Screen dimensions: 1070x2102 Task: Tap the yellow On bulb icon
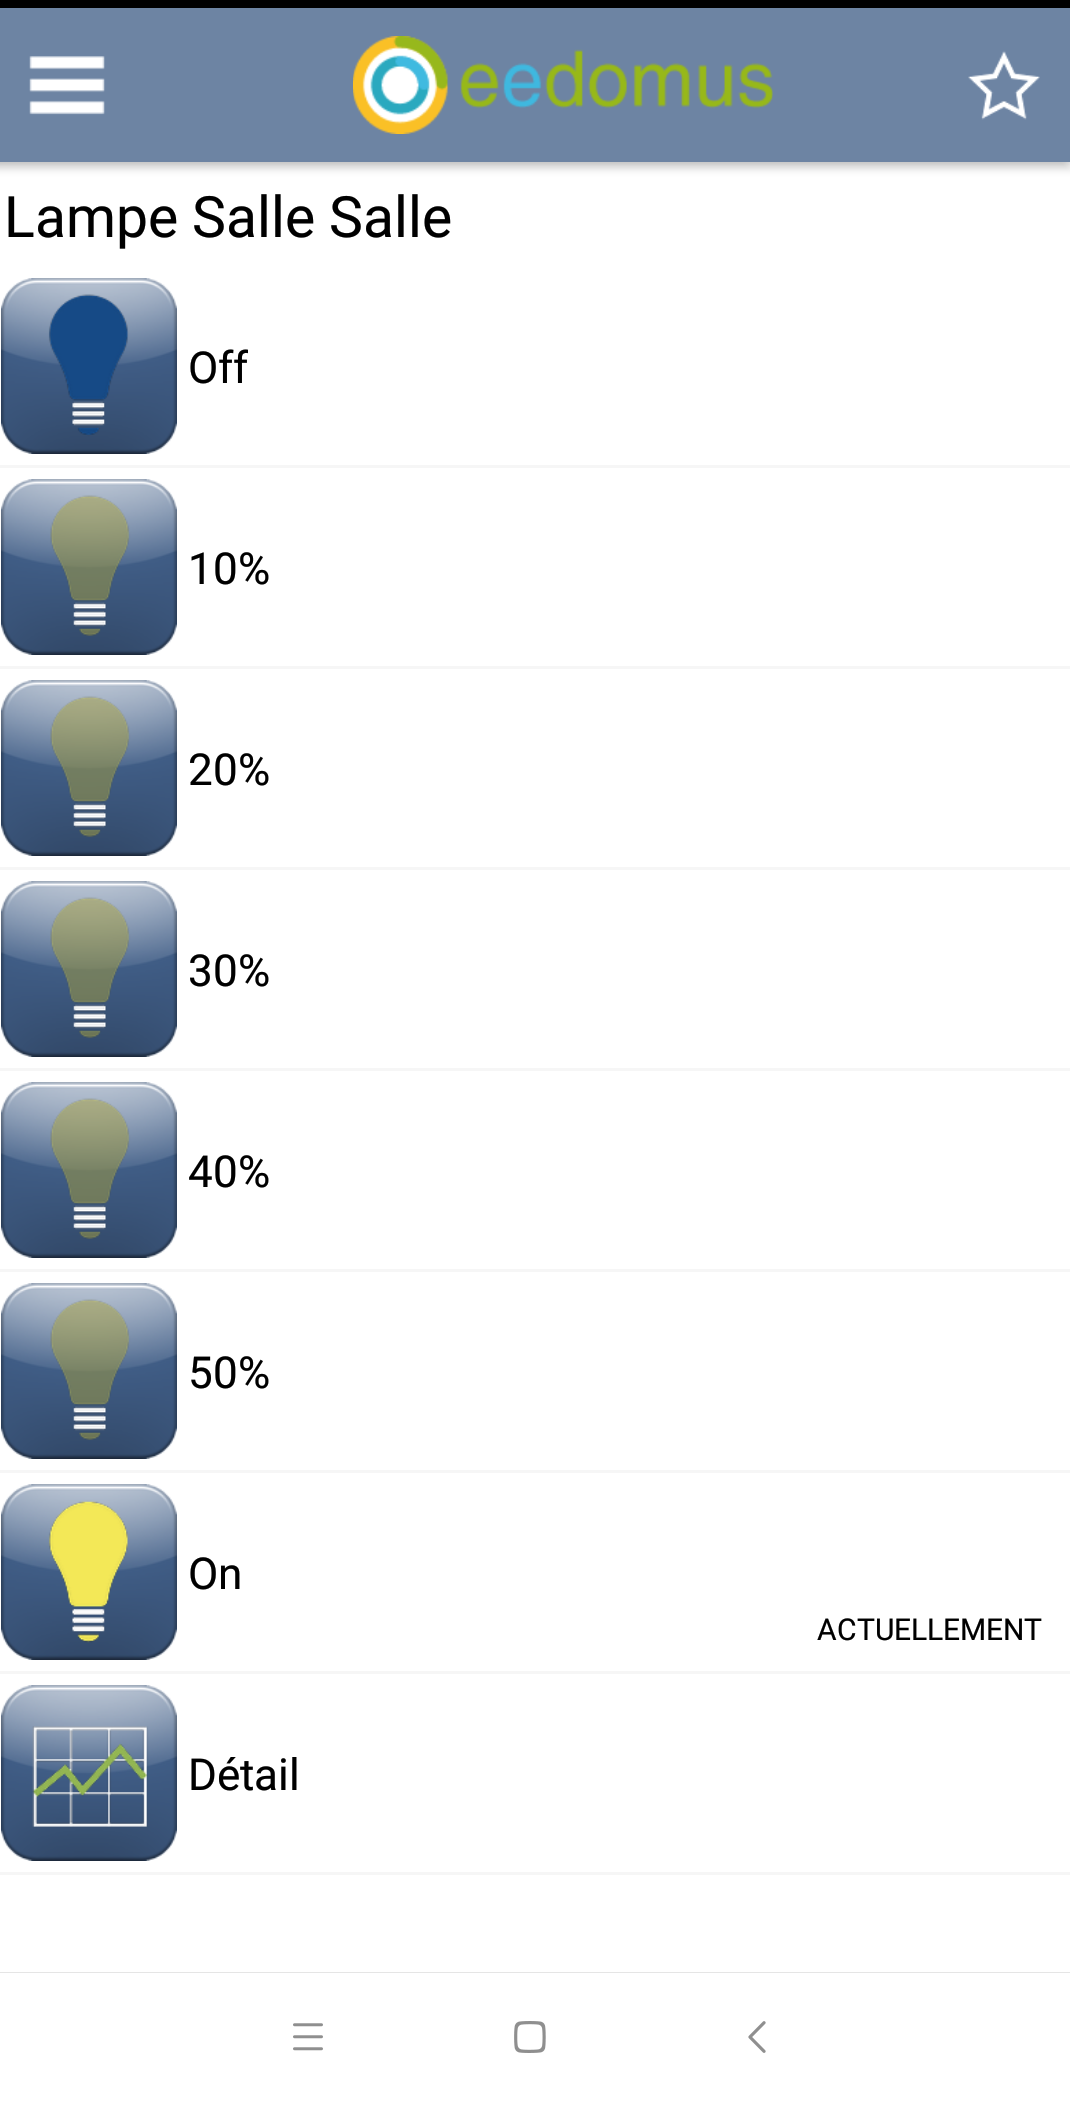[x=89, y=1572]
